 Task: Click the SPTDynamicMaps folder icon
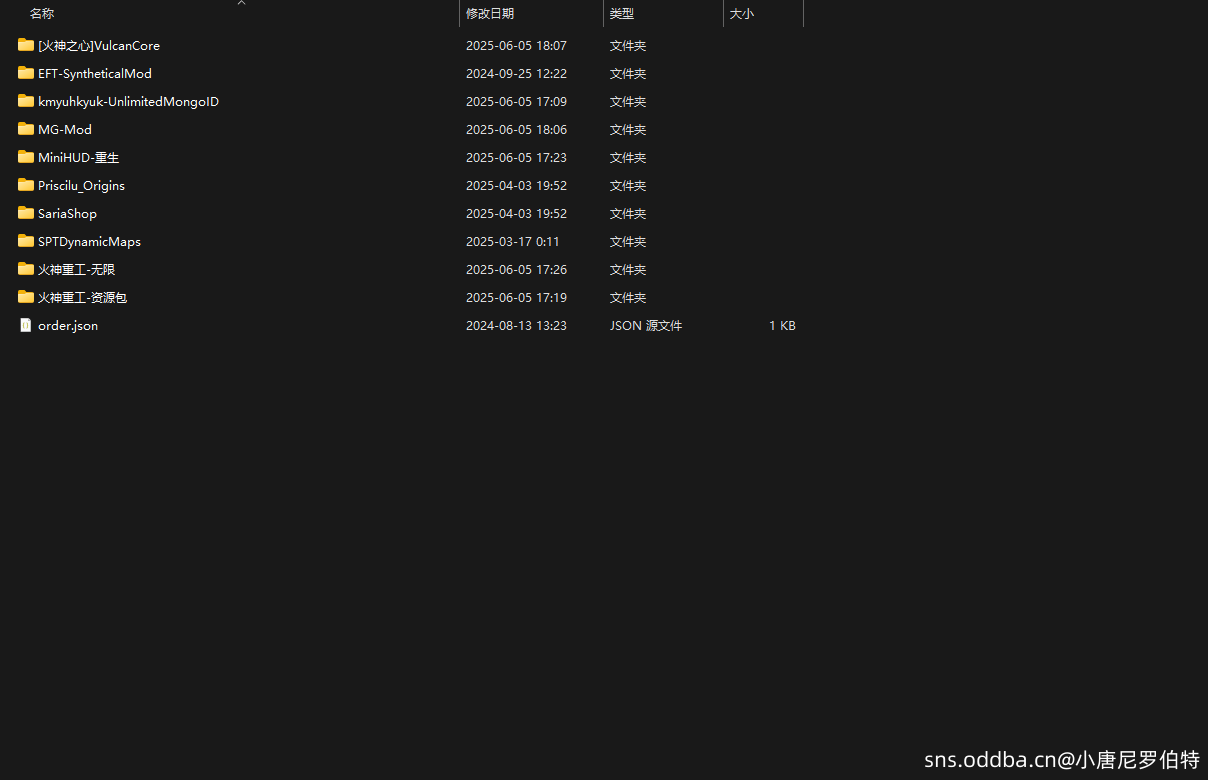[x=26, y=241]
